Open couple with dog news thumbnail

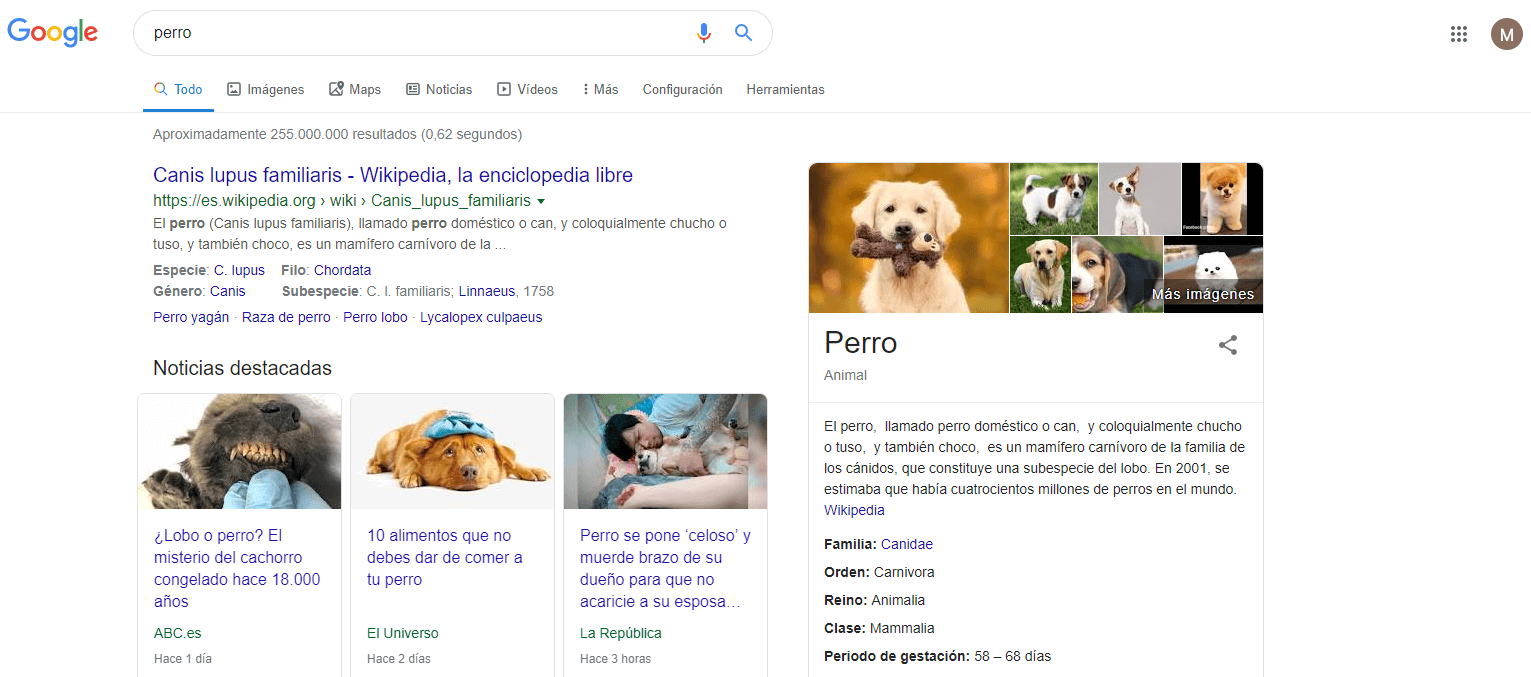point(665,451)
